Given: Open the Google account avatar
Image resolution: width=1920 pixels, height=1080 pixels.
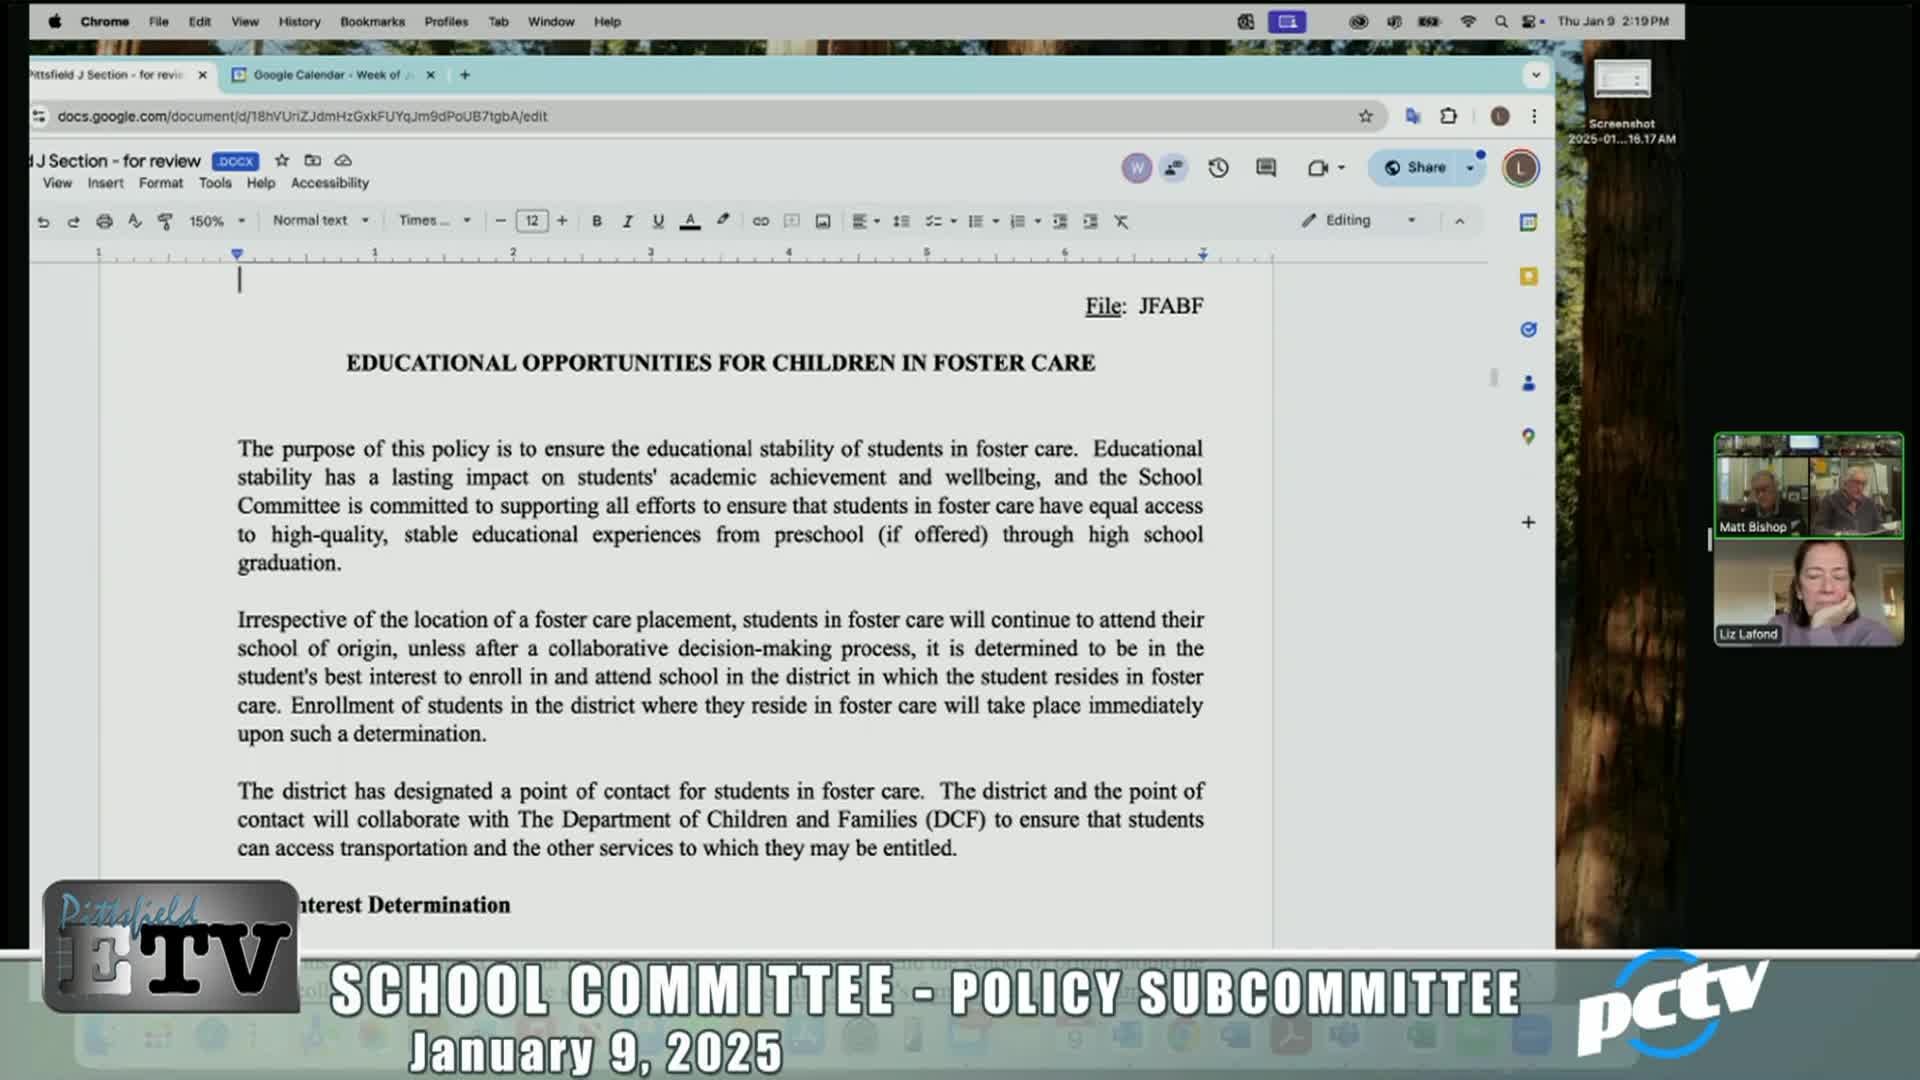Looking at the screenshot, I should tap(1520, 168).
